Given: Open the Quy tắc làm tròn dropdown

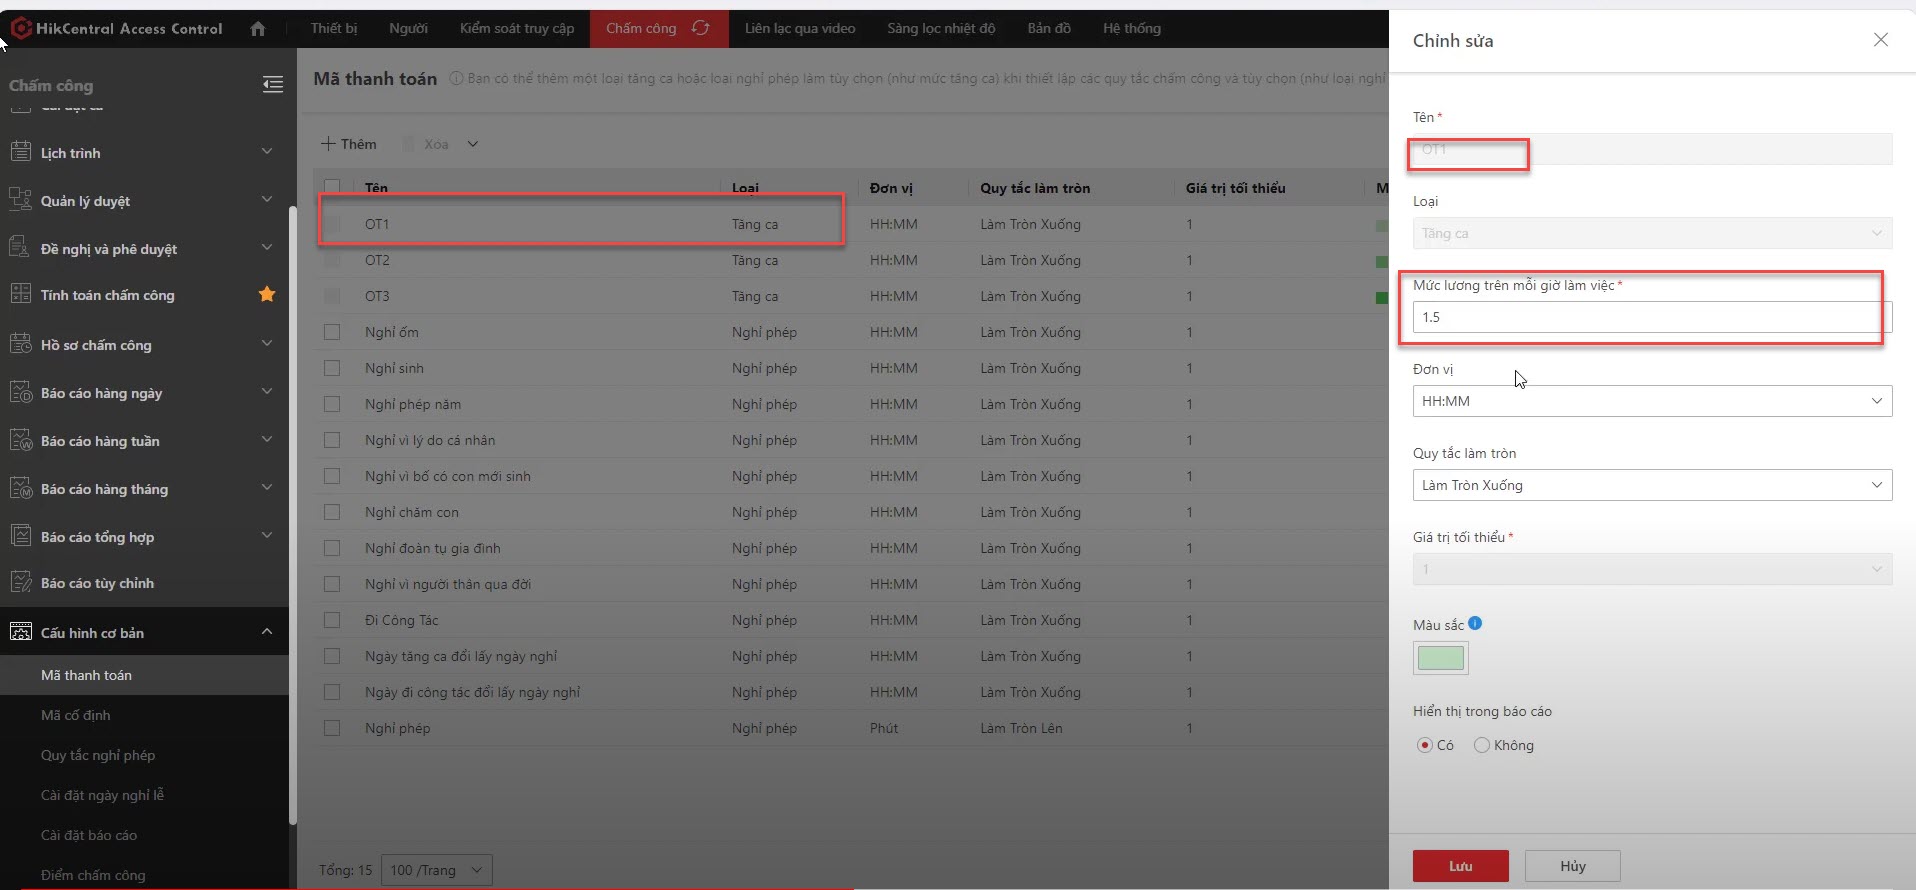Looking at the screenshot, I should 1651,485.
